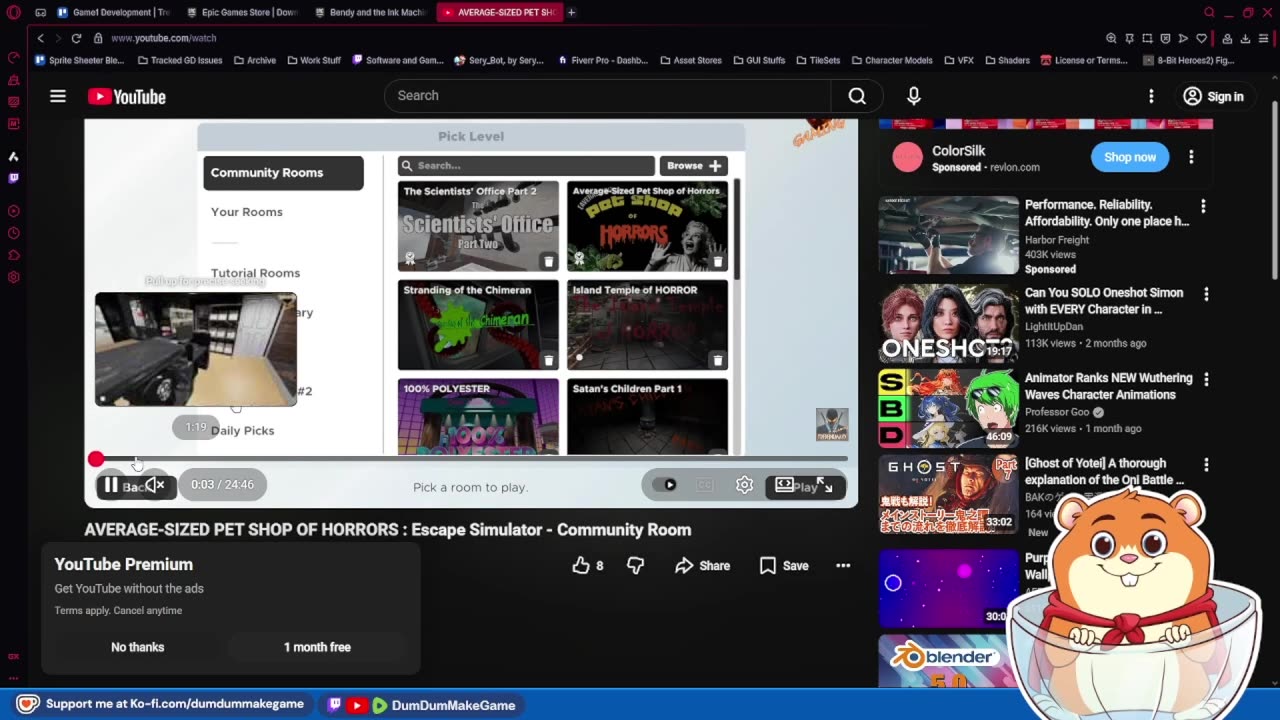Click the bookmark heart icon in toolbar
The image size is (1280, 720).
click(x=1201, y=38)
